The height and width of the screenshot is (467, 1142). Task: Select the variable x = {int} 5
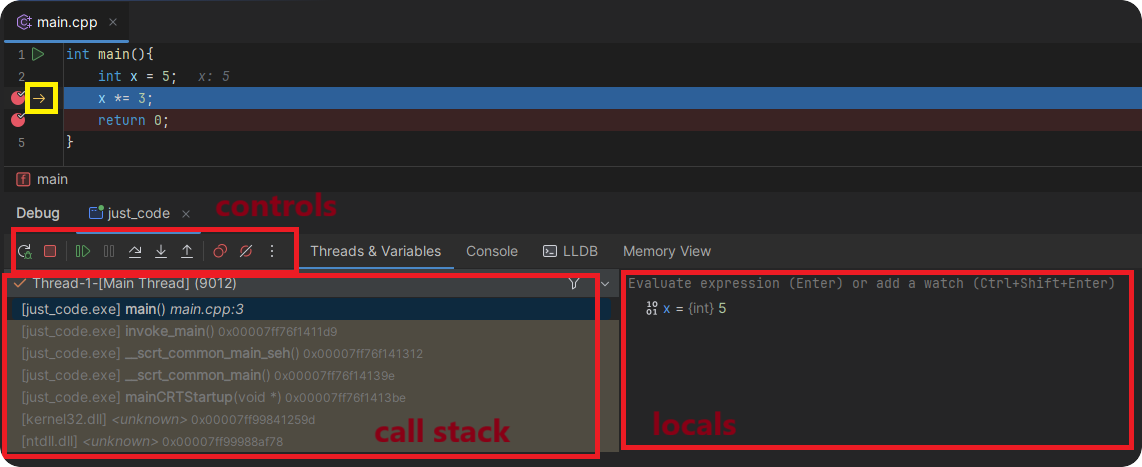(x=693, y=309)
